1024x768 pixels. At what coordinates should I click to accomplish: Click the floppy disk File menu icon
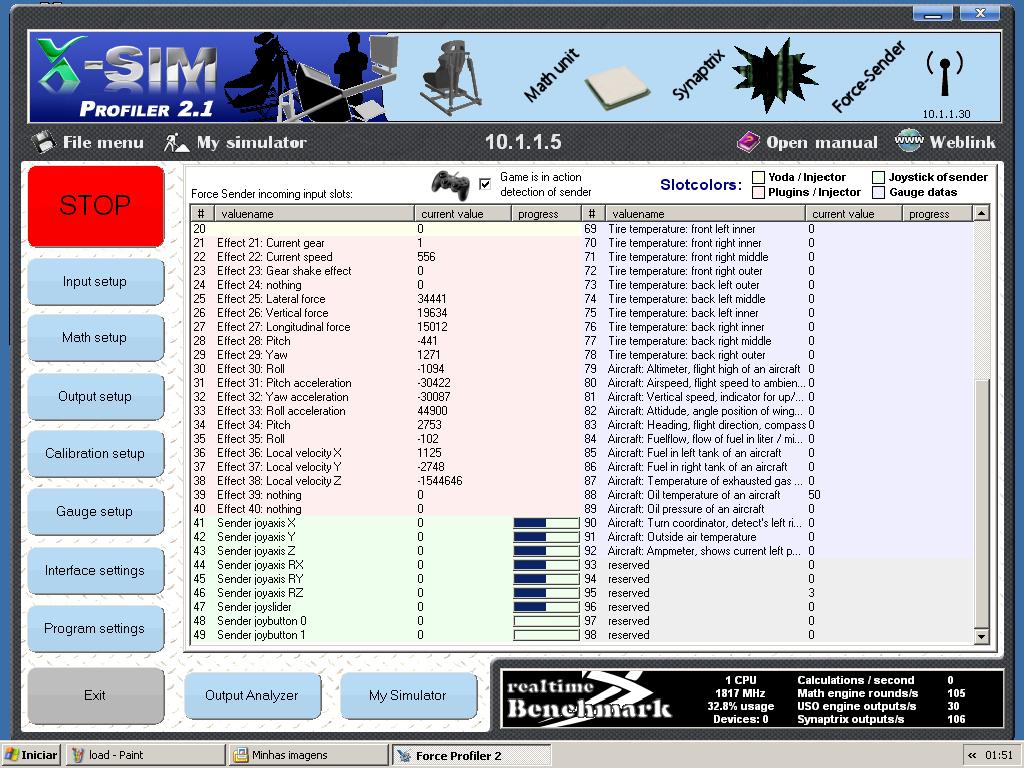coord(43,142)
